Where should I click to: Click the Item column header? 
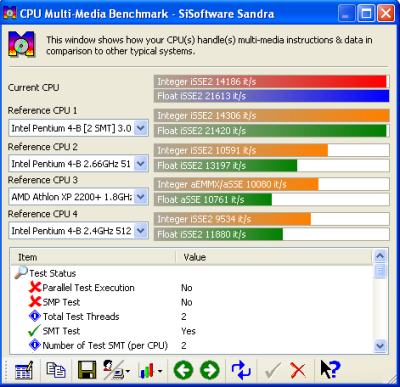point(93,257)
